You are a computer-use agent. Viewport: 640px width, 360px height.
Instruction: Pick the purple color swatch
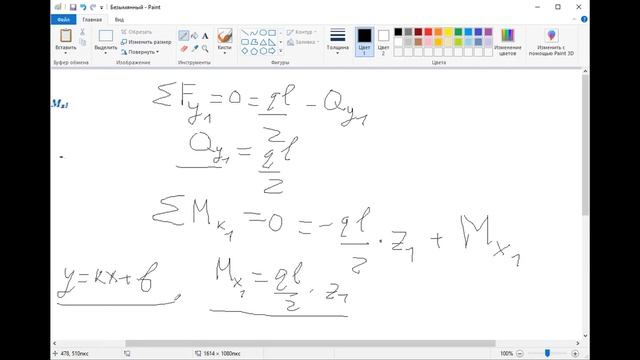(x=488, y=32)
